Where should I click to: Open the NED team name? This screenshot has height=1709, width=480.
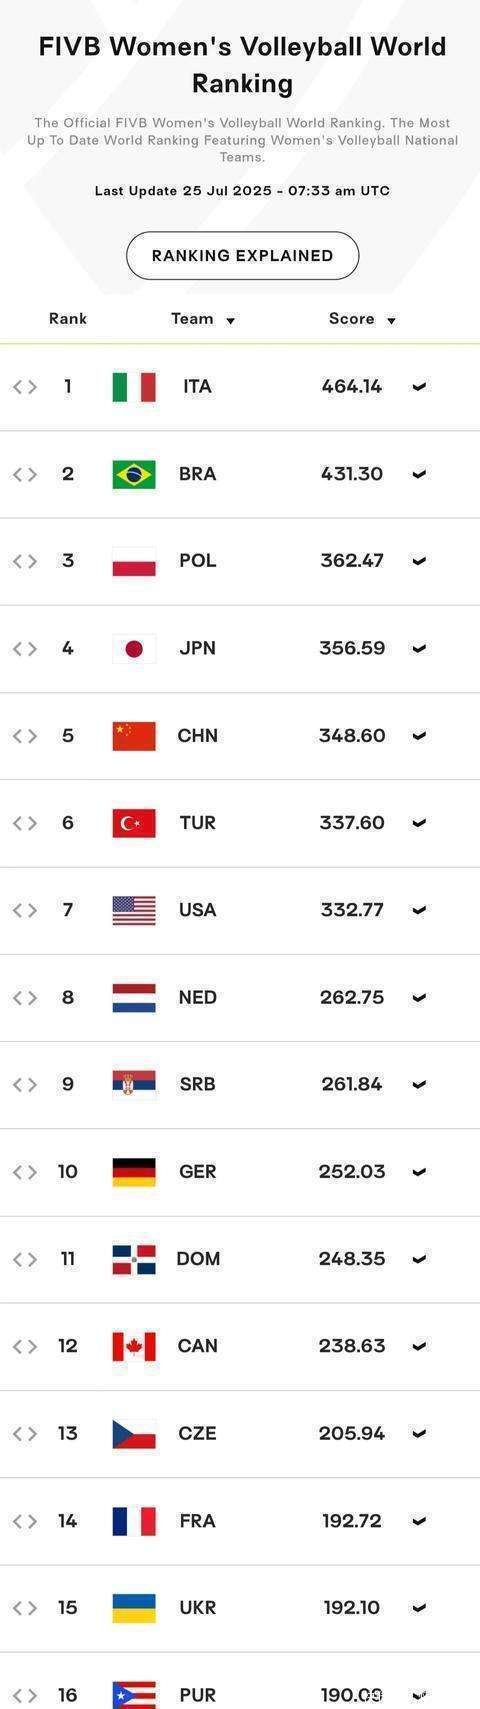click(x=197, y=998)
